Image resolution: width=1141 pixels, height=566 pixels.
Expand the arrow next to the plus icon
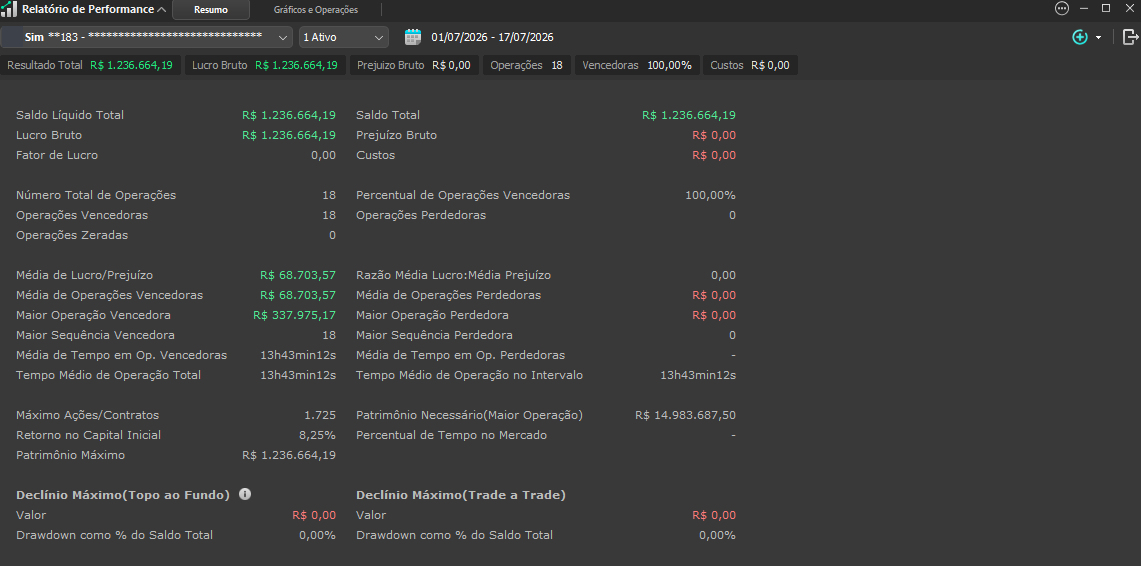[1098, 37]
